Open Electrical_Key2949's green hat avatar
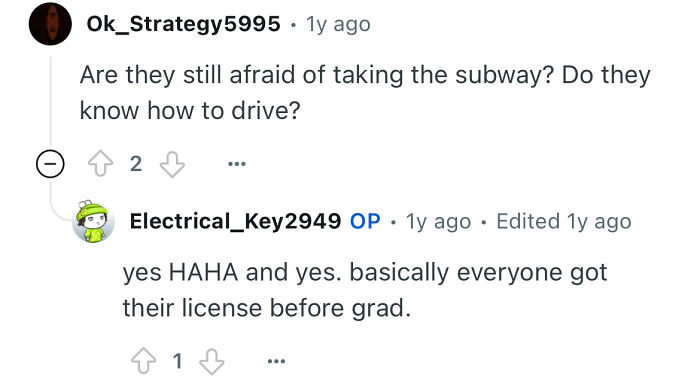 [x=93, y=221]
